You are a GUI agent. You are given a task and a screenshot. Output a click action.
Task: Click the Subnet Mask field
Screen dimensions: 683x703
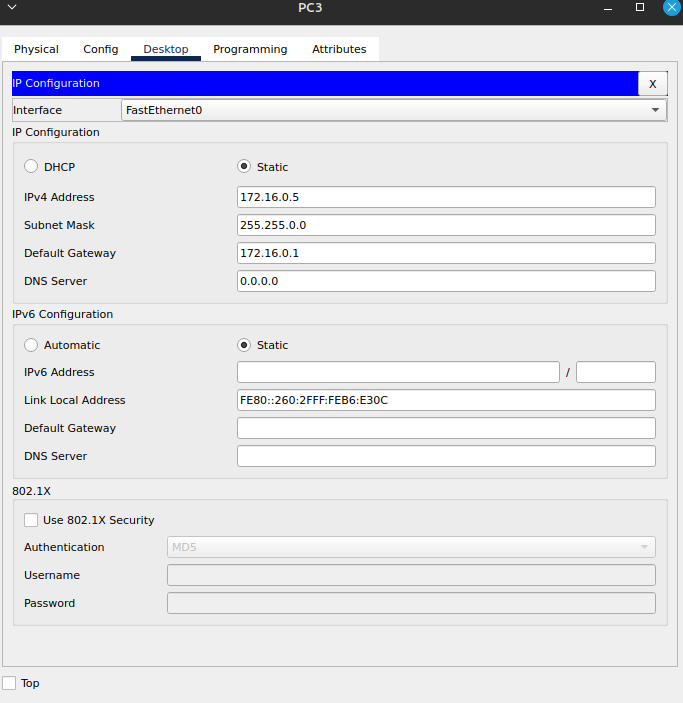point(446,225)
